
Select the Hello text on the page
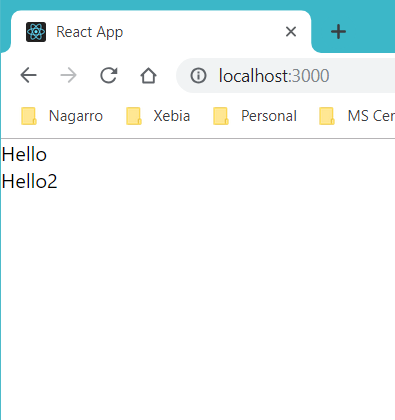click(x=24, y=155)
